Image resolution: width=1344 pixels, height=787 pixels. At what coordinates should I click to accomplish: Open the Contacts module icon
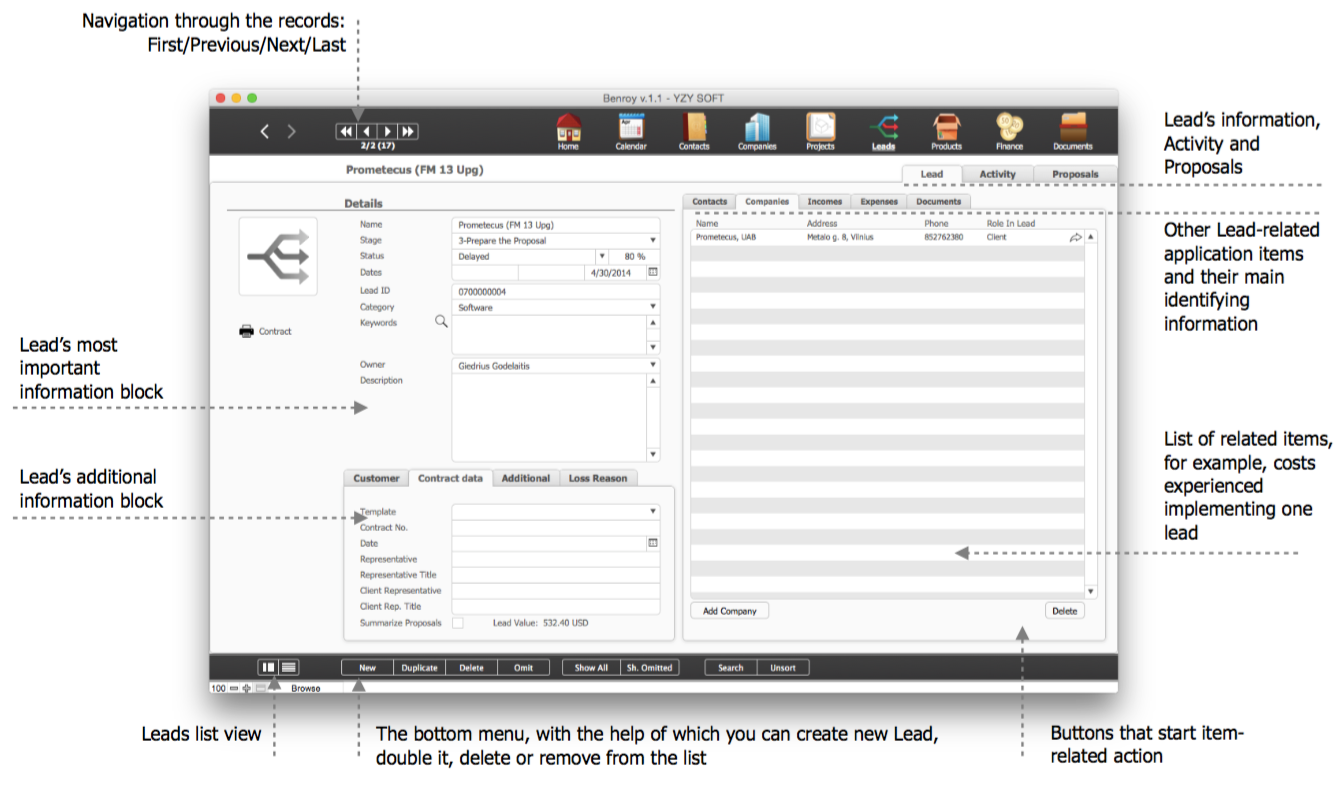tap(694, 128)
